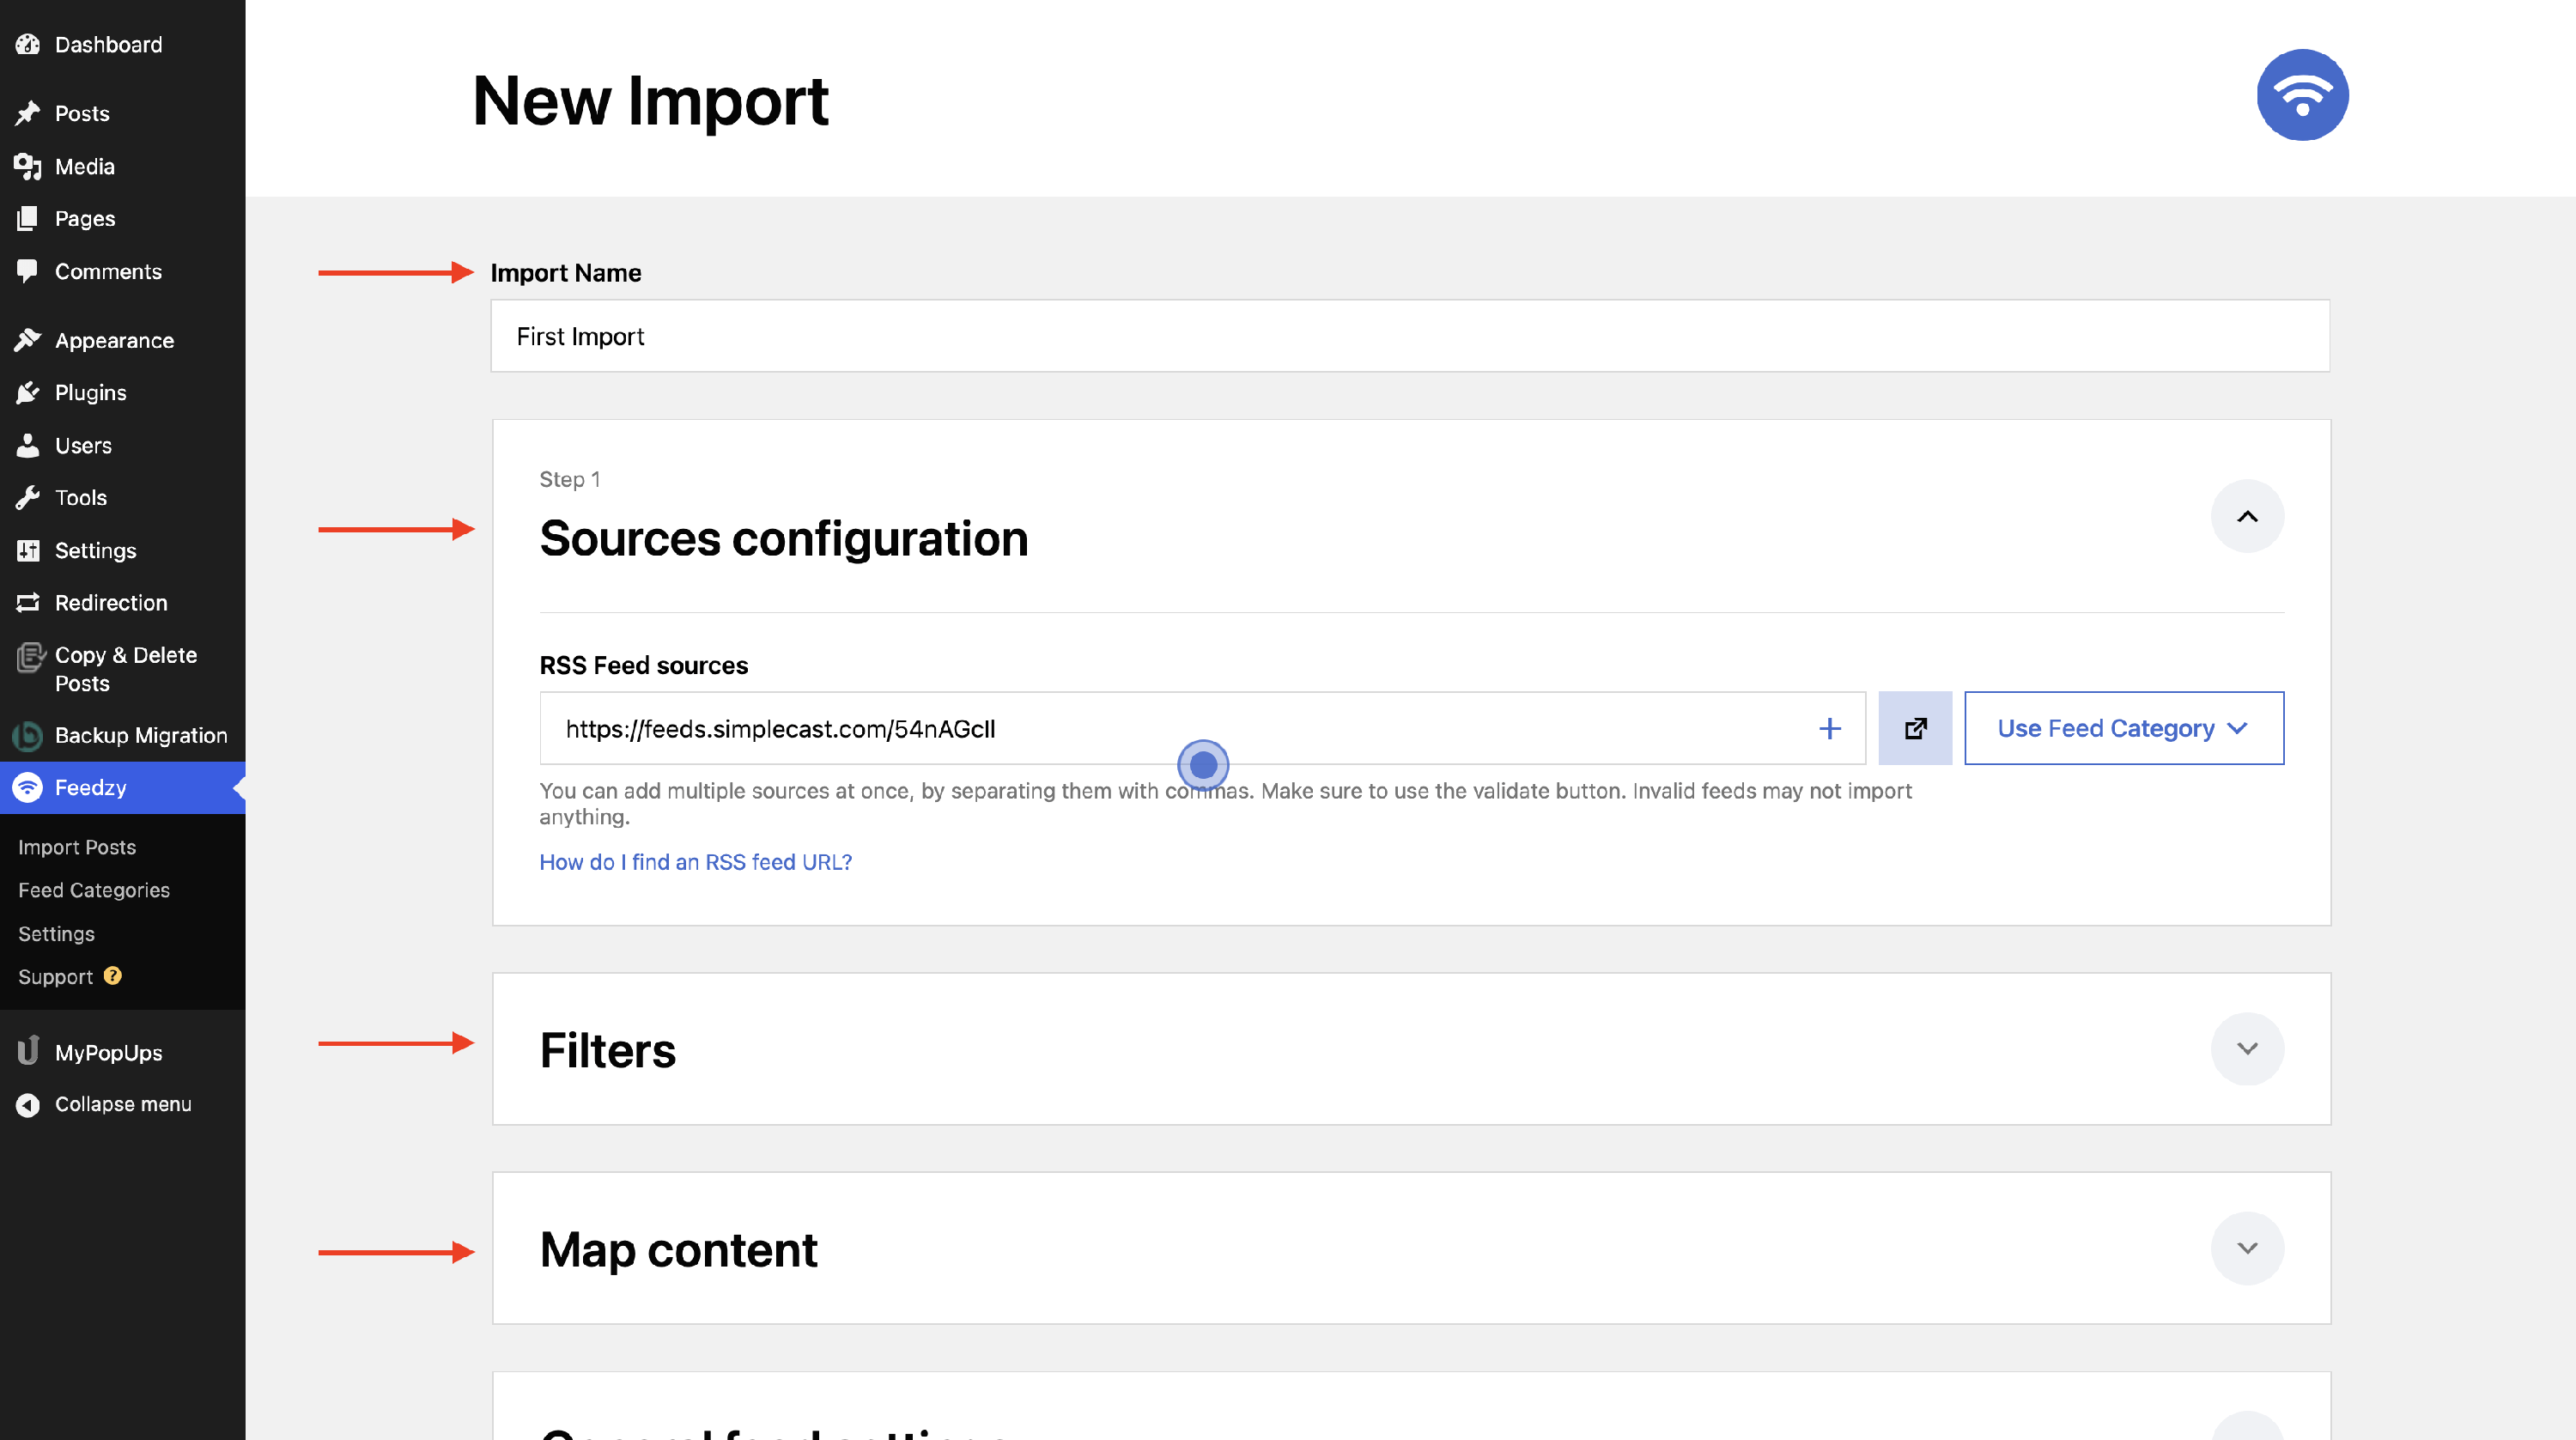Image resolution: width=2576 pixels, height=1440 pixels.
Task: Expand the Map content section
Action: point(2246,1247)
